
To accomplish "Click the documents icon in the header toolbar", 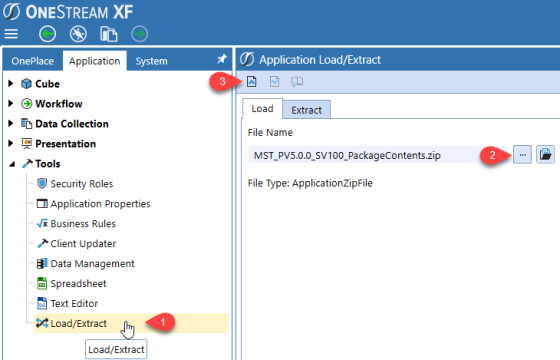I will pos(109,34).
